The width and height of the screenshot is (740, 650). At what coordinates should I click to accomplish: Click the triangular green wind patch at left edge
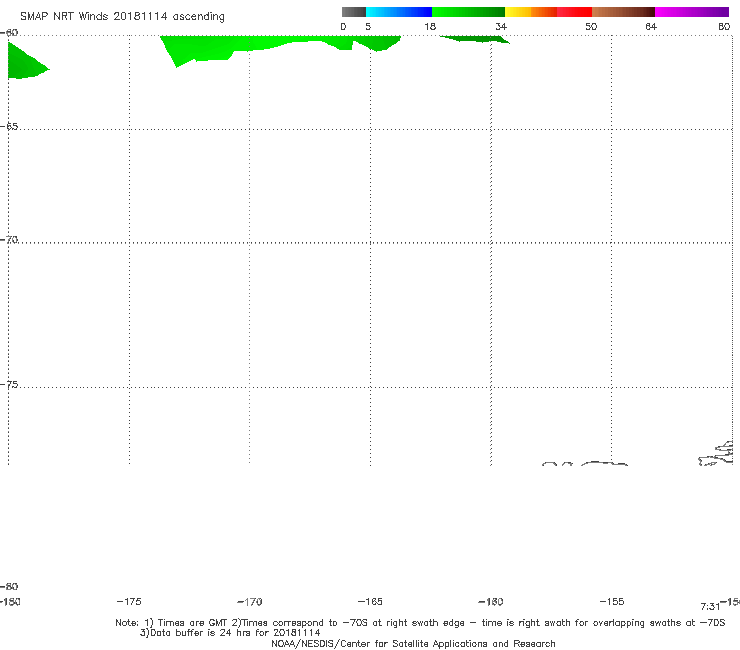tap(25, 64)
